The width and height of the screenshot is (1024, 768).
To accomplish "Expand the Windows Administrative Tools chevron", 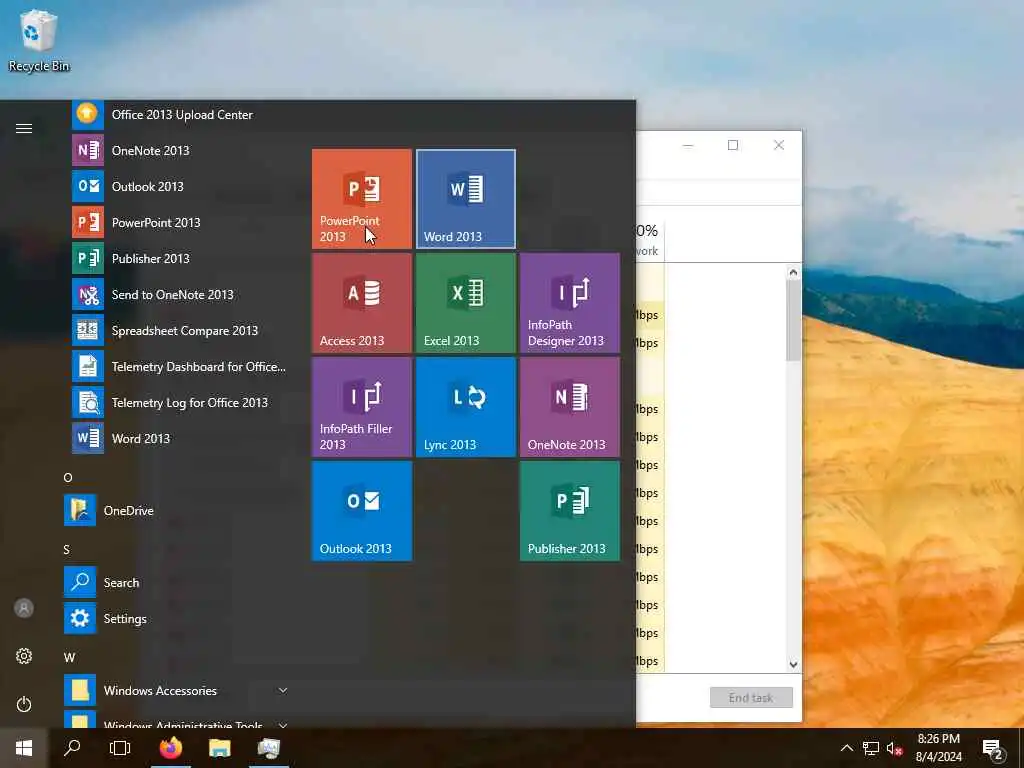I will coord(283,724).
